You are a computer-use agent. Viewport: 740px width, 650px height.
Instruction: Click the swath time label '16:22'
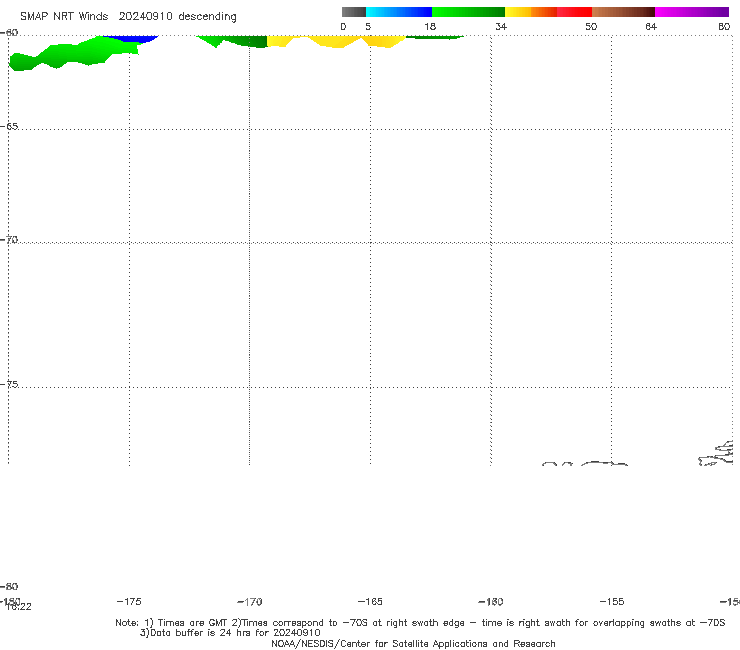tap(19, 607)
